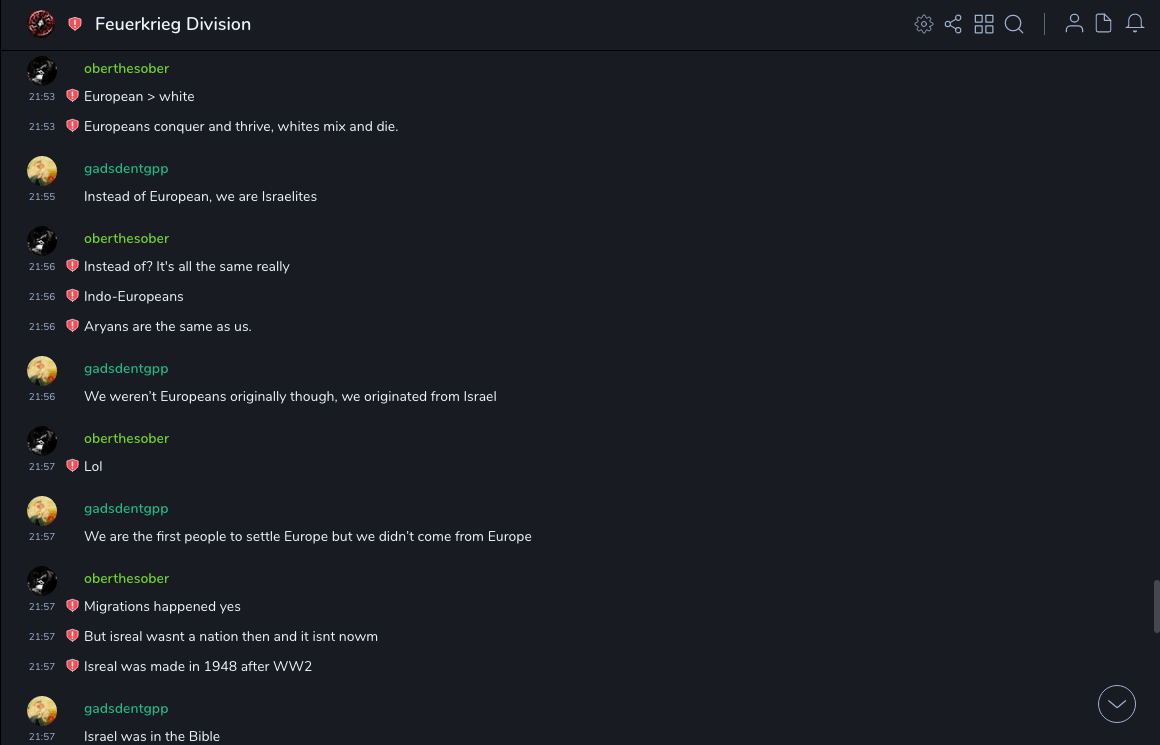Click the first gadsdentgpp username
1160x745 pixels.
pos(126,168)
